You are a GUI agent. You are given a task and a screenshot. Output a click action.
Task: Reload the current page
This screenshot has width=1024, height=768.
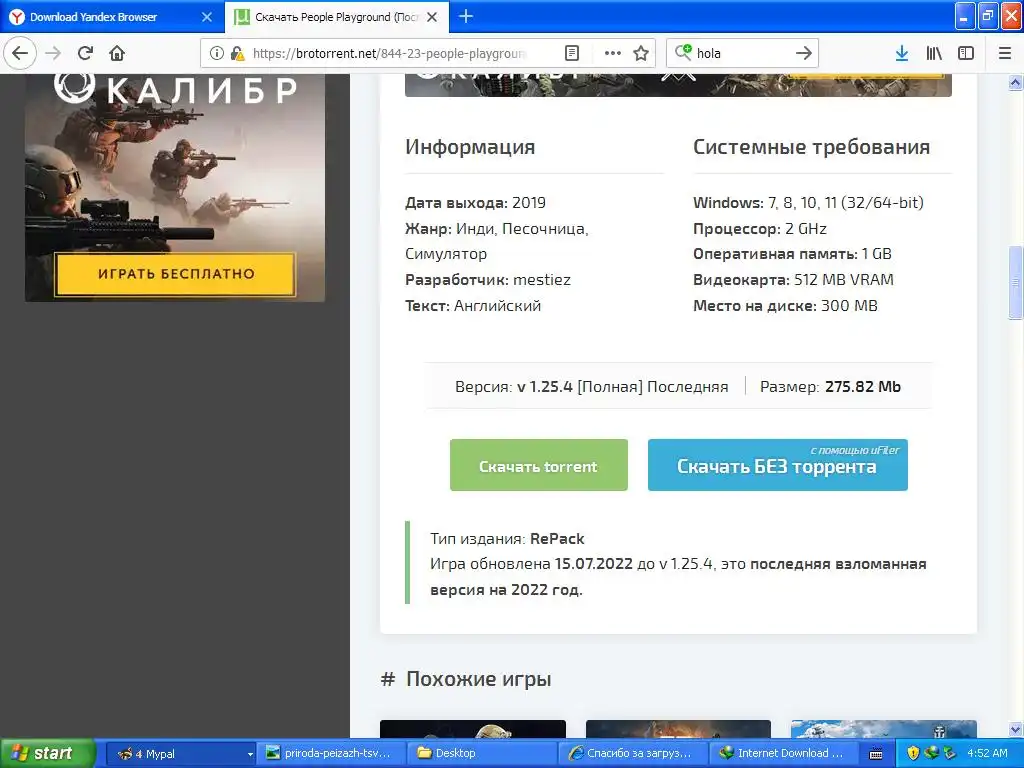[x=85, y=53]
